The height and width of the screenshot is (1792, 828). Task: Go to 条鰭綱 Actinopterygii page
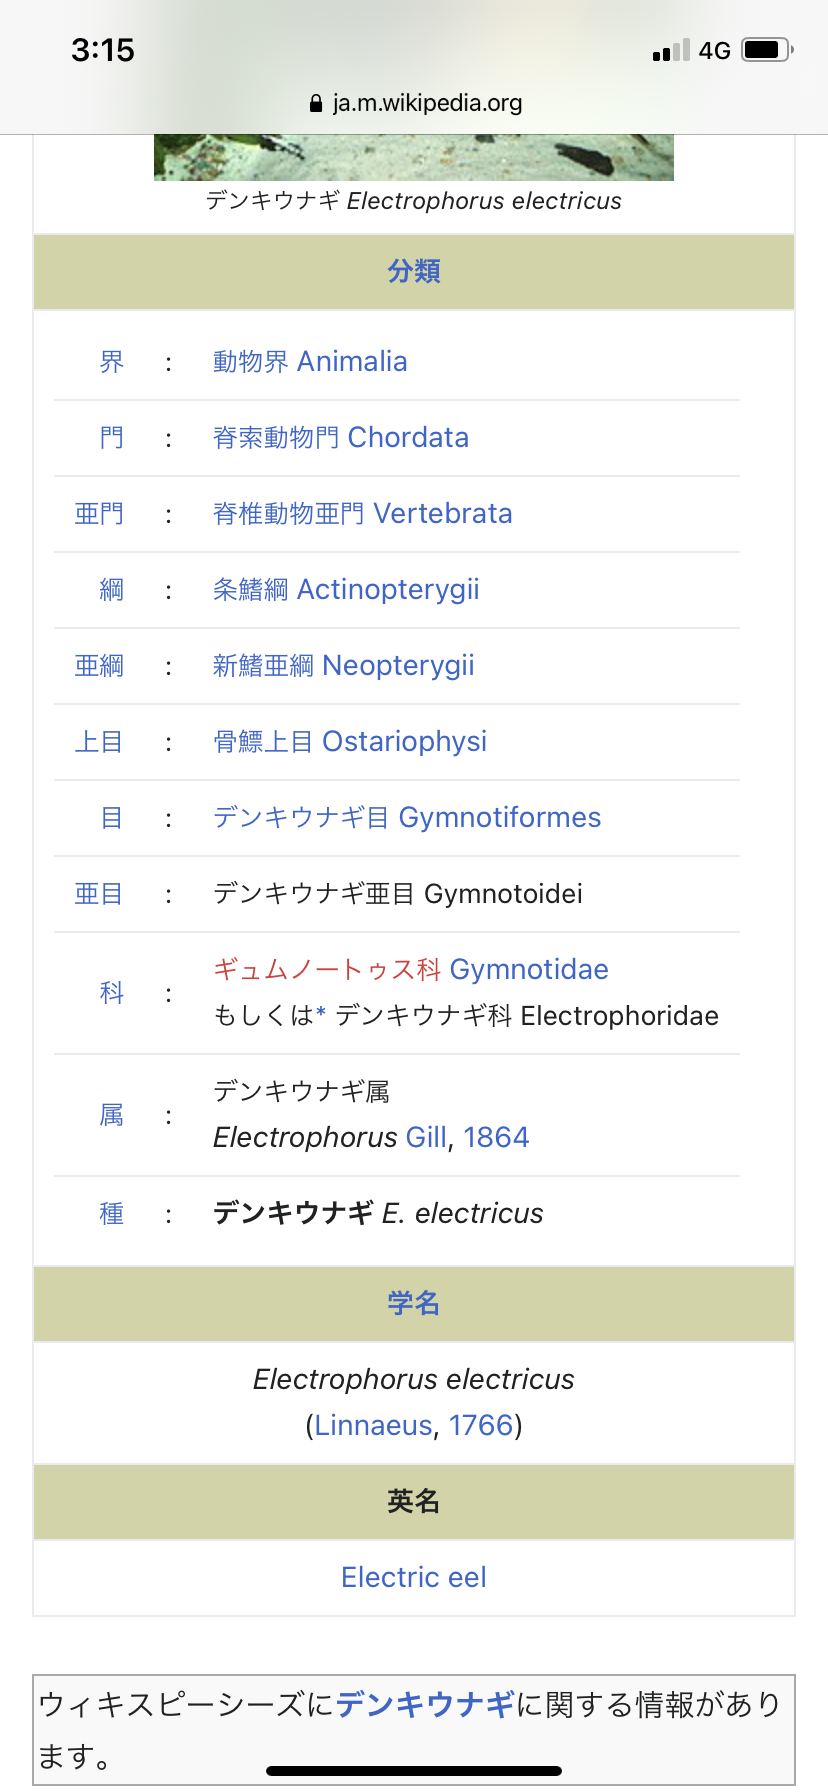[x=346, y=590]
